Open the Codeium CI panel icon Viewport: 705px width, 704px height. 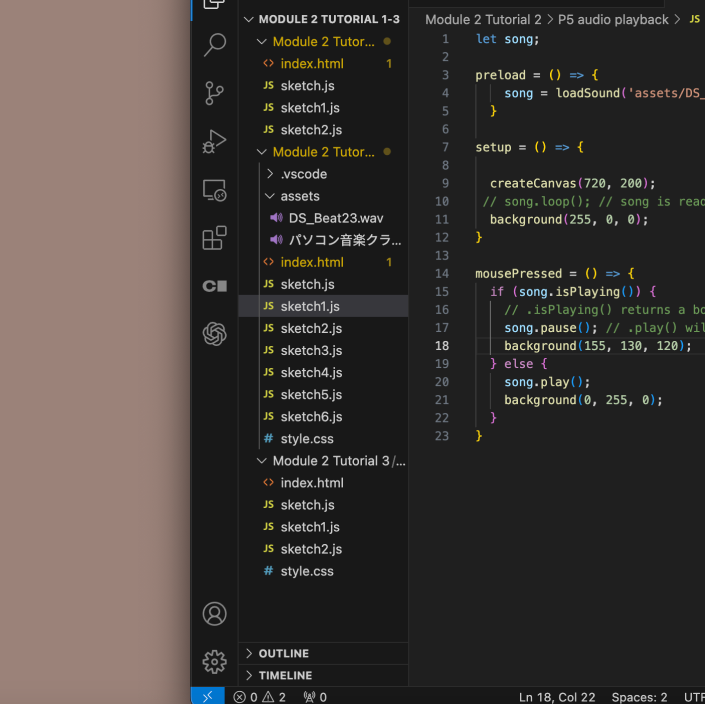[x=214, y=286]
